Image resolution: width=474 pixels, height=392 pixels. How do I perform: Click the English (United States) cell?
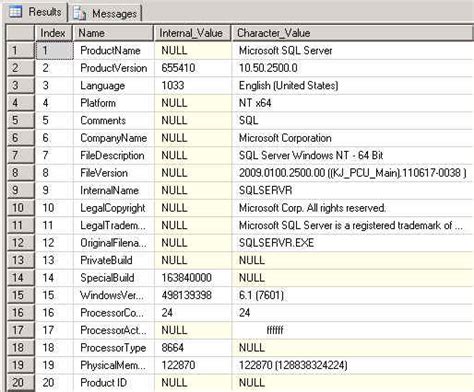[x=353, y=86]
